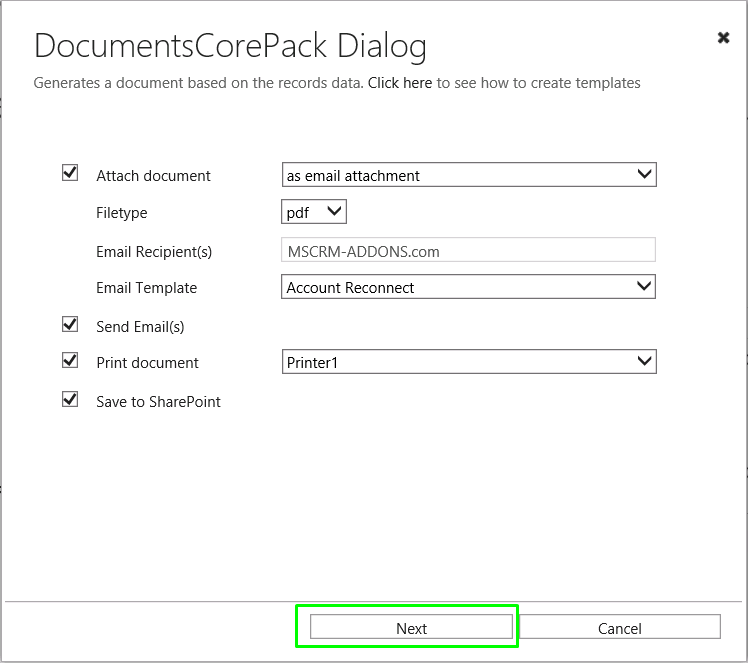
Task: Click the 'Save to SharePoint' label text
Action: (x=158, y=402)
